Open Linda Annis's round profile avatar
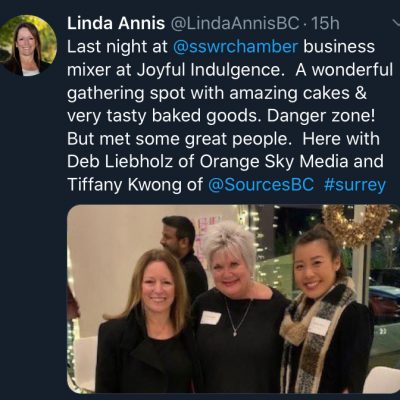400x400 pixels. 28,46
